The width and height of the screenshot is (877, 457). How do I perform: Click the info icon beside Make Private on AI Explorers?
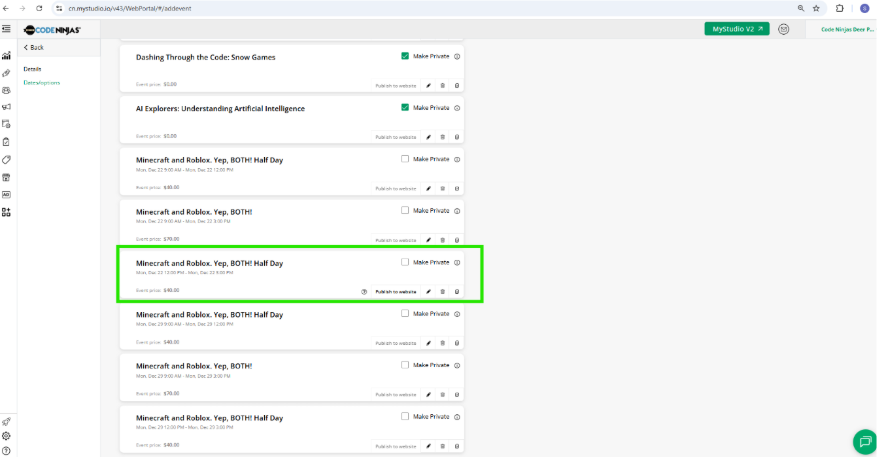click(457, 108)
